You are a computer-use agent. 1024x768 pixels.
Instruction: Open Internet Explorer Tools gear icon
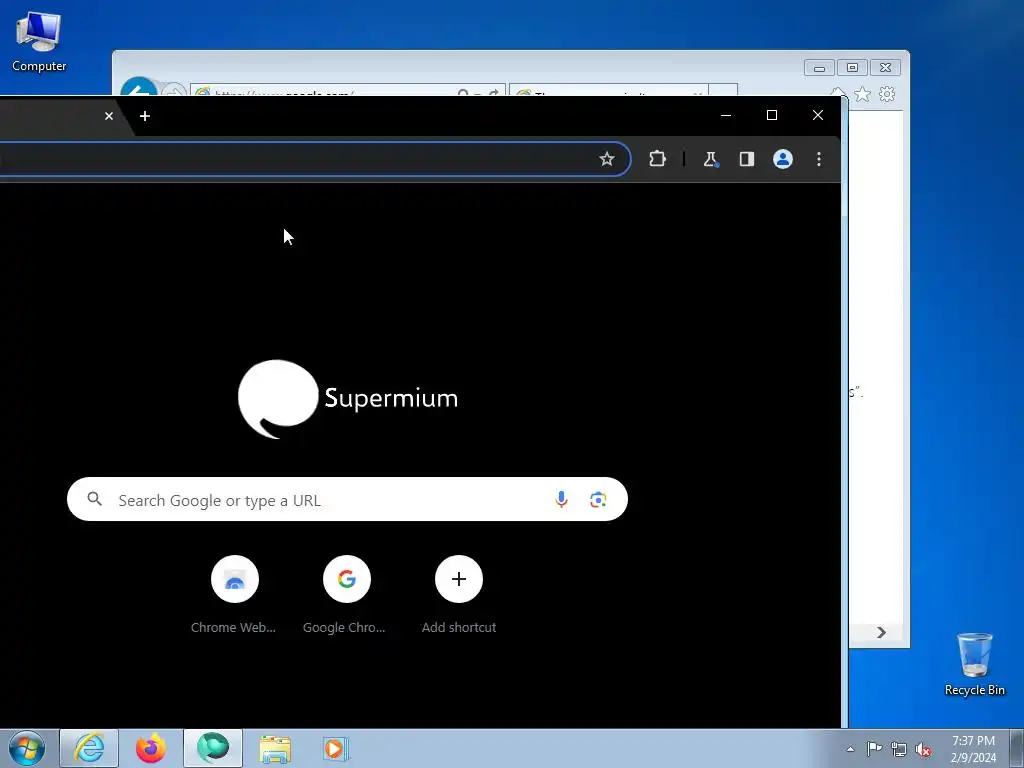887,95
